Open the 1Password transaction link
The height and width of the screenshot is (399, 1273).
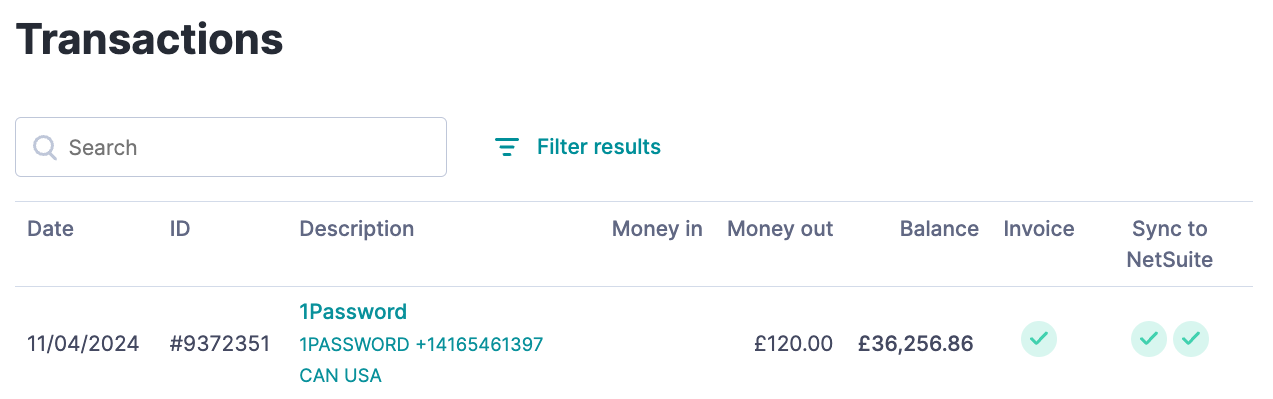[x=353, y=311]
